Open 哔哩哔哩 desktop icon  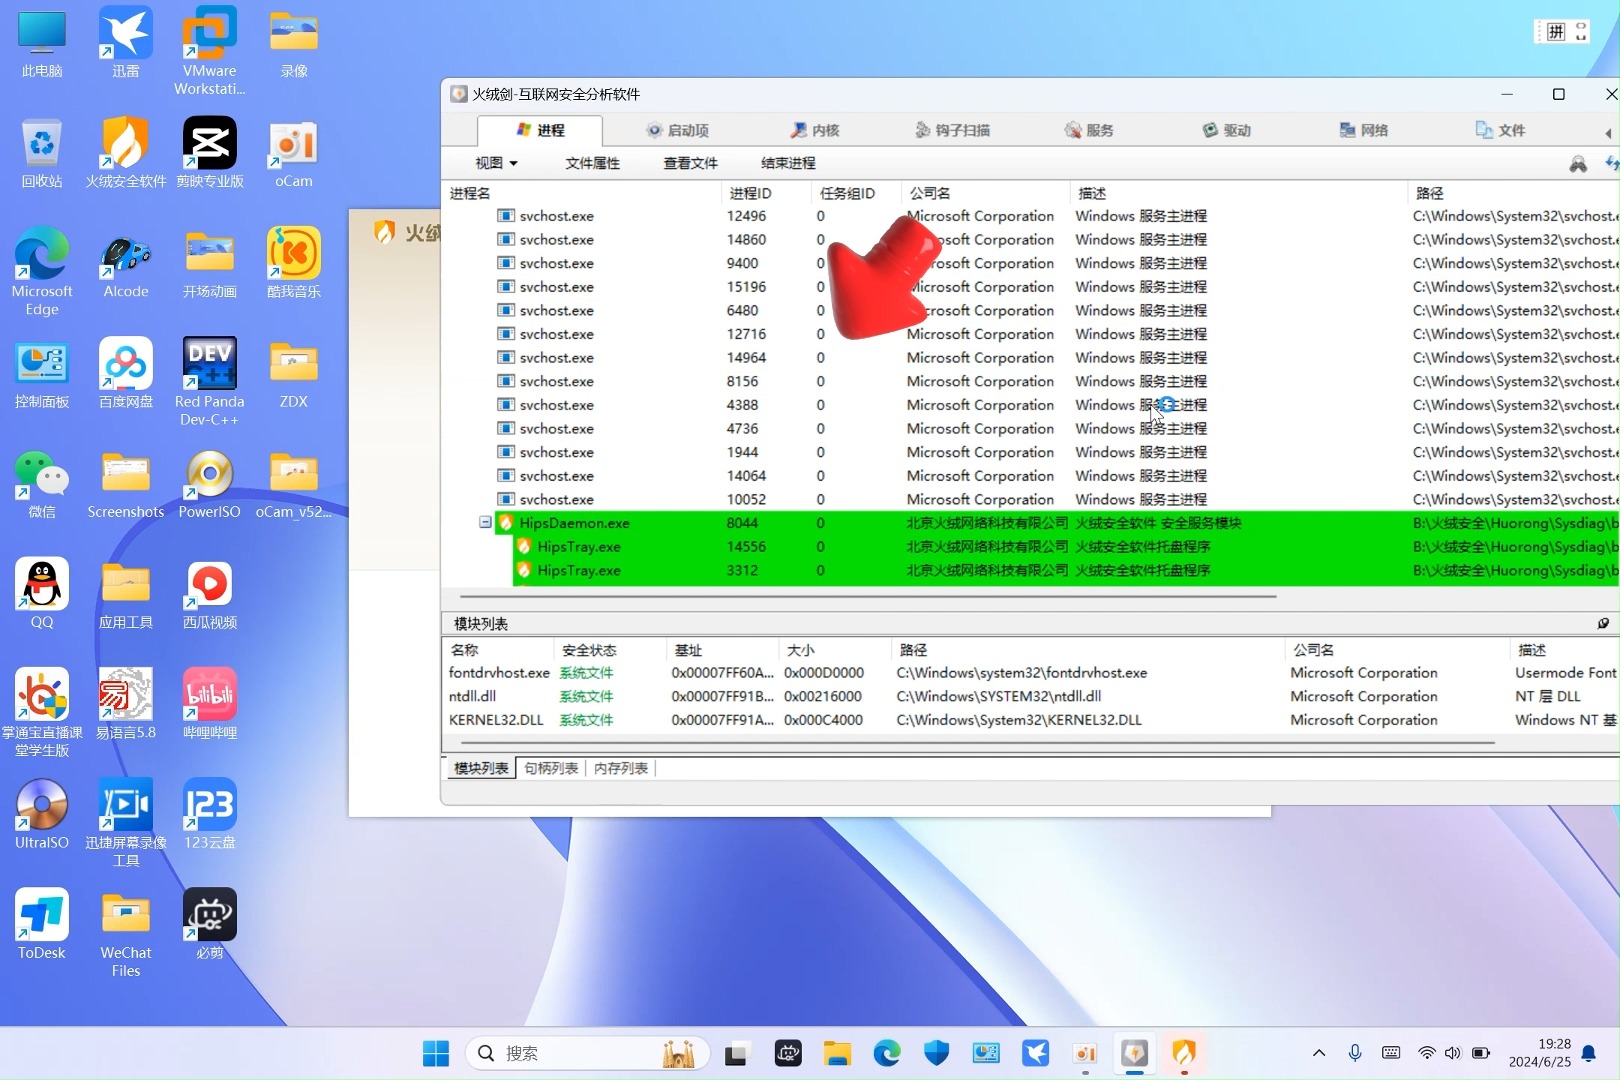[210, 703]
